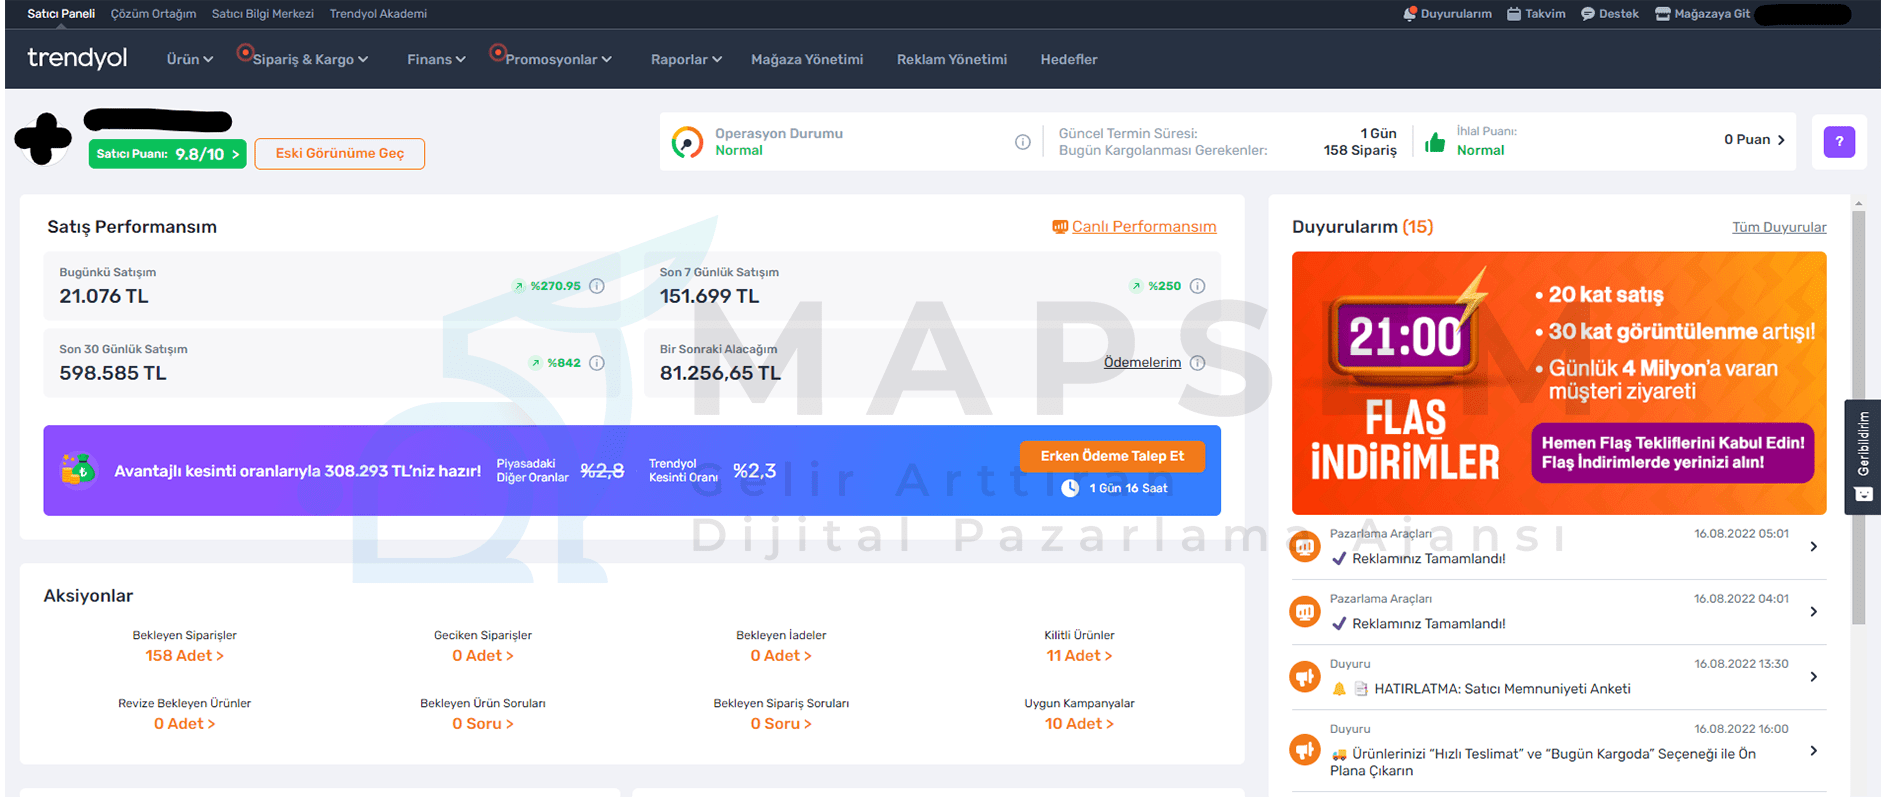Click the Canlı Performansım live icon
Screen dimensions: 1887x797
tap(1060, 227)
